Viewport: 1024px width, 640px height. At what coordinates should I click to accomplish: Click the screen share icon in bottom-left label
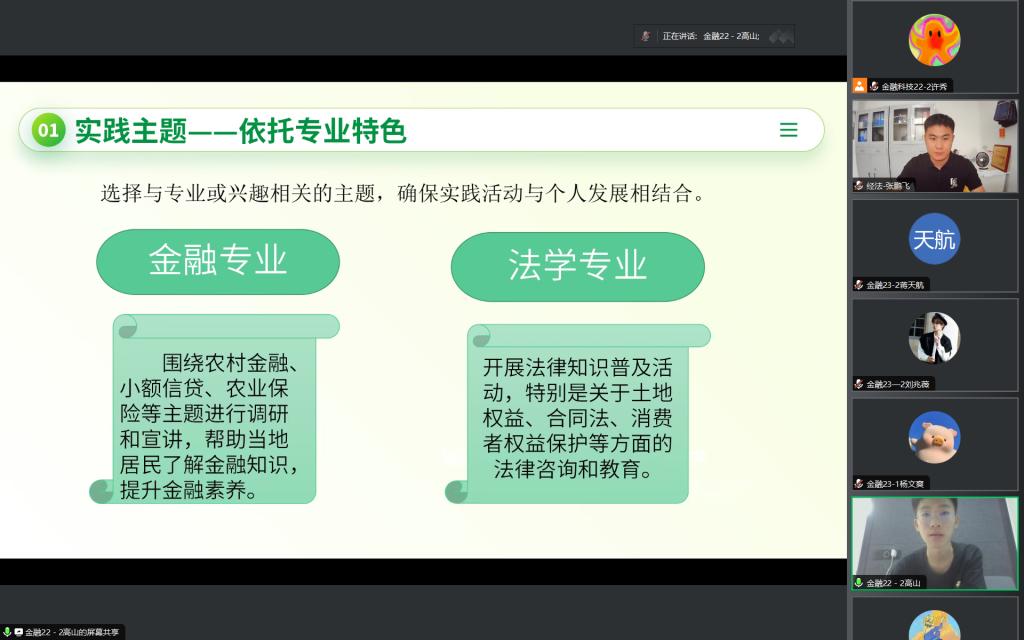click(18, 632)
